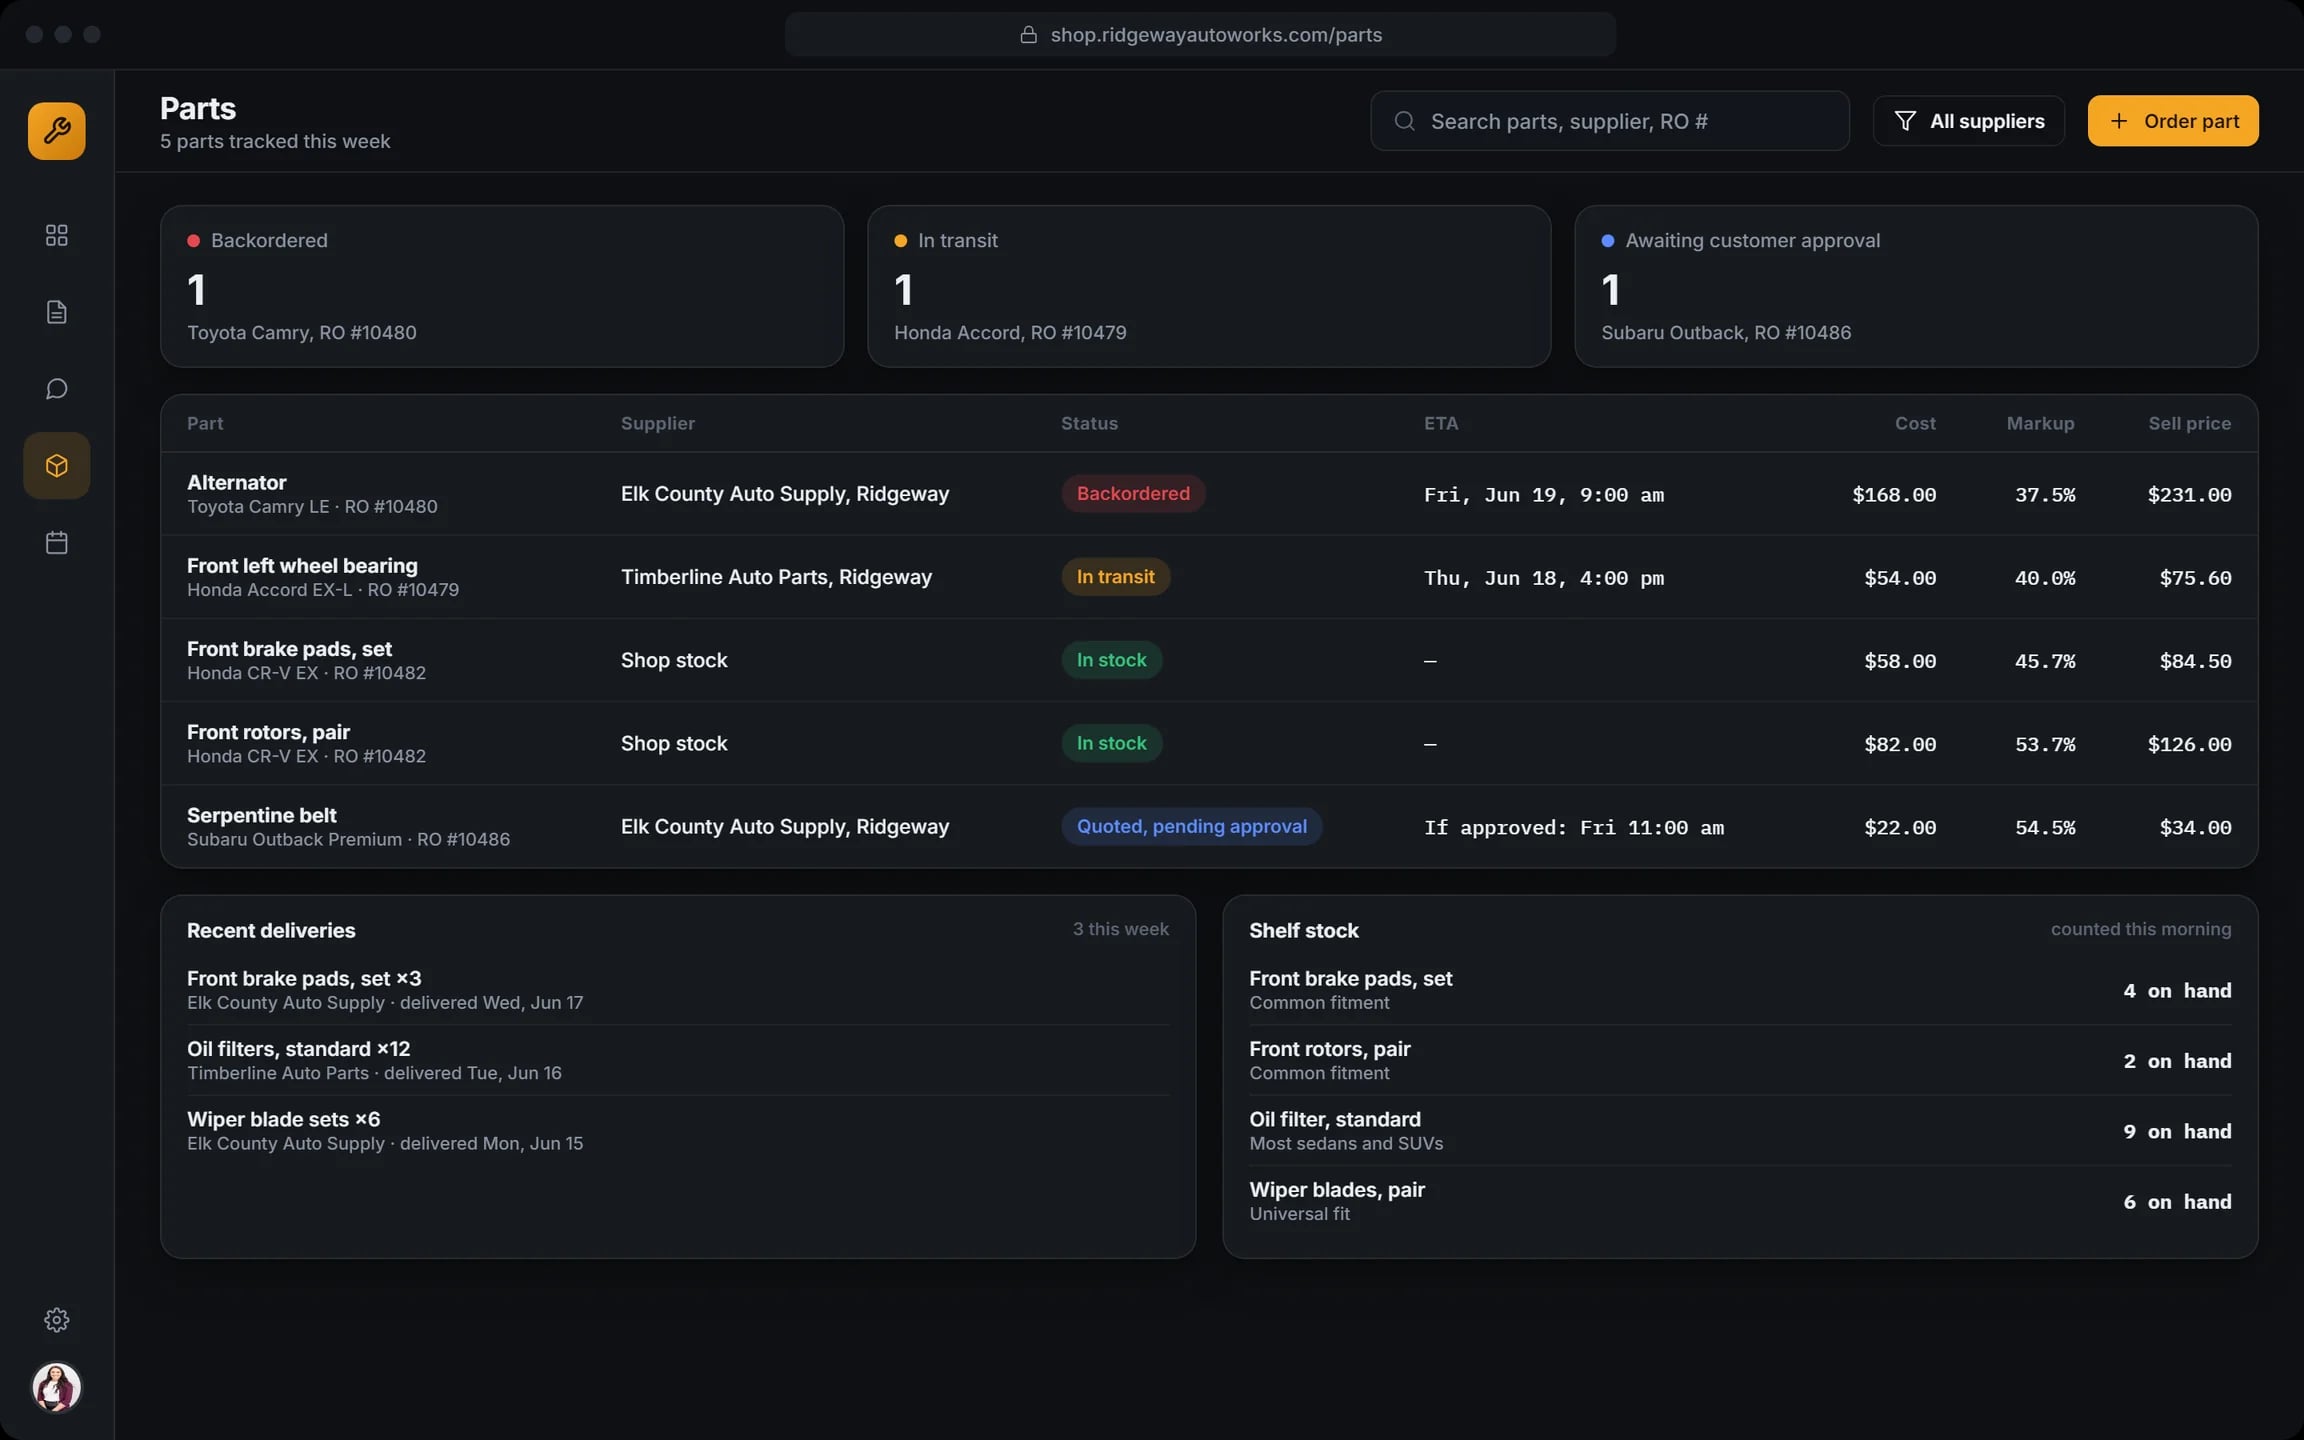
Task: Select Wiper blades, pair shelf stock item
Action: 1740,1202
